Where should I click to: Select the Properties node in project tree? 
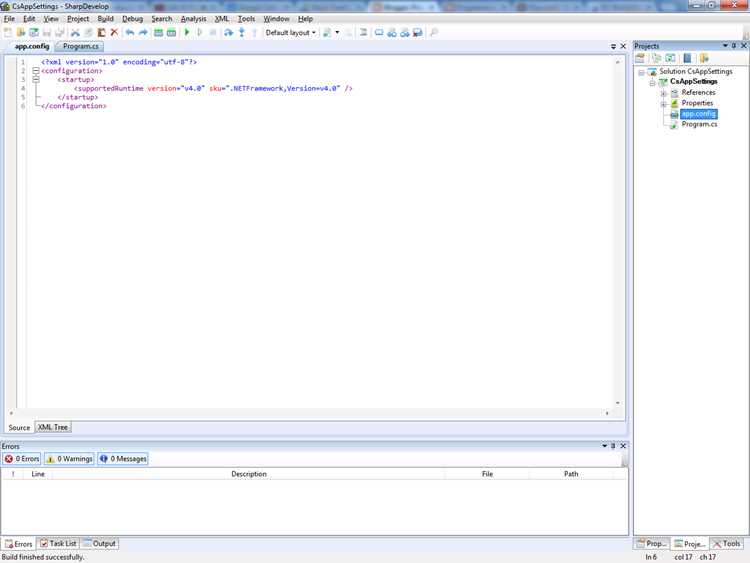point(697,103)
